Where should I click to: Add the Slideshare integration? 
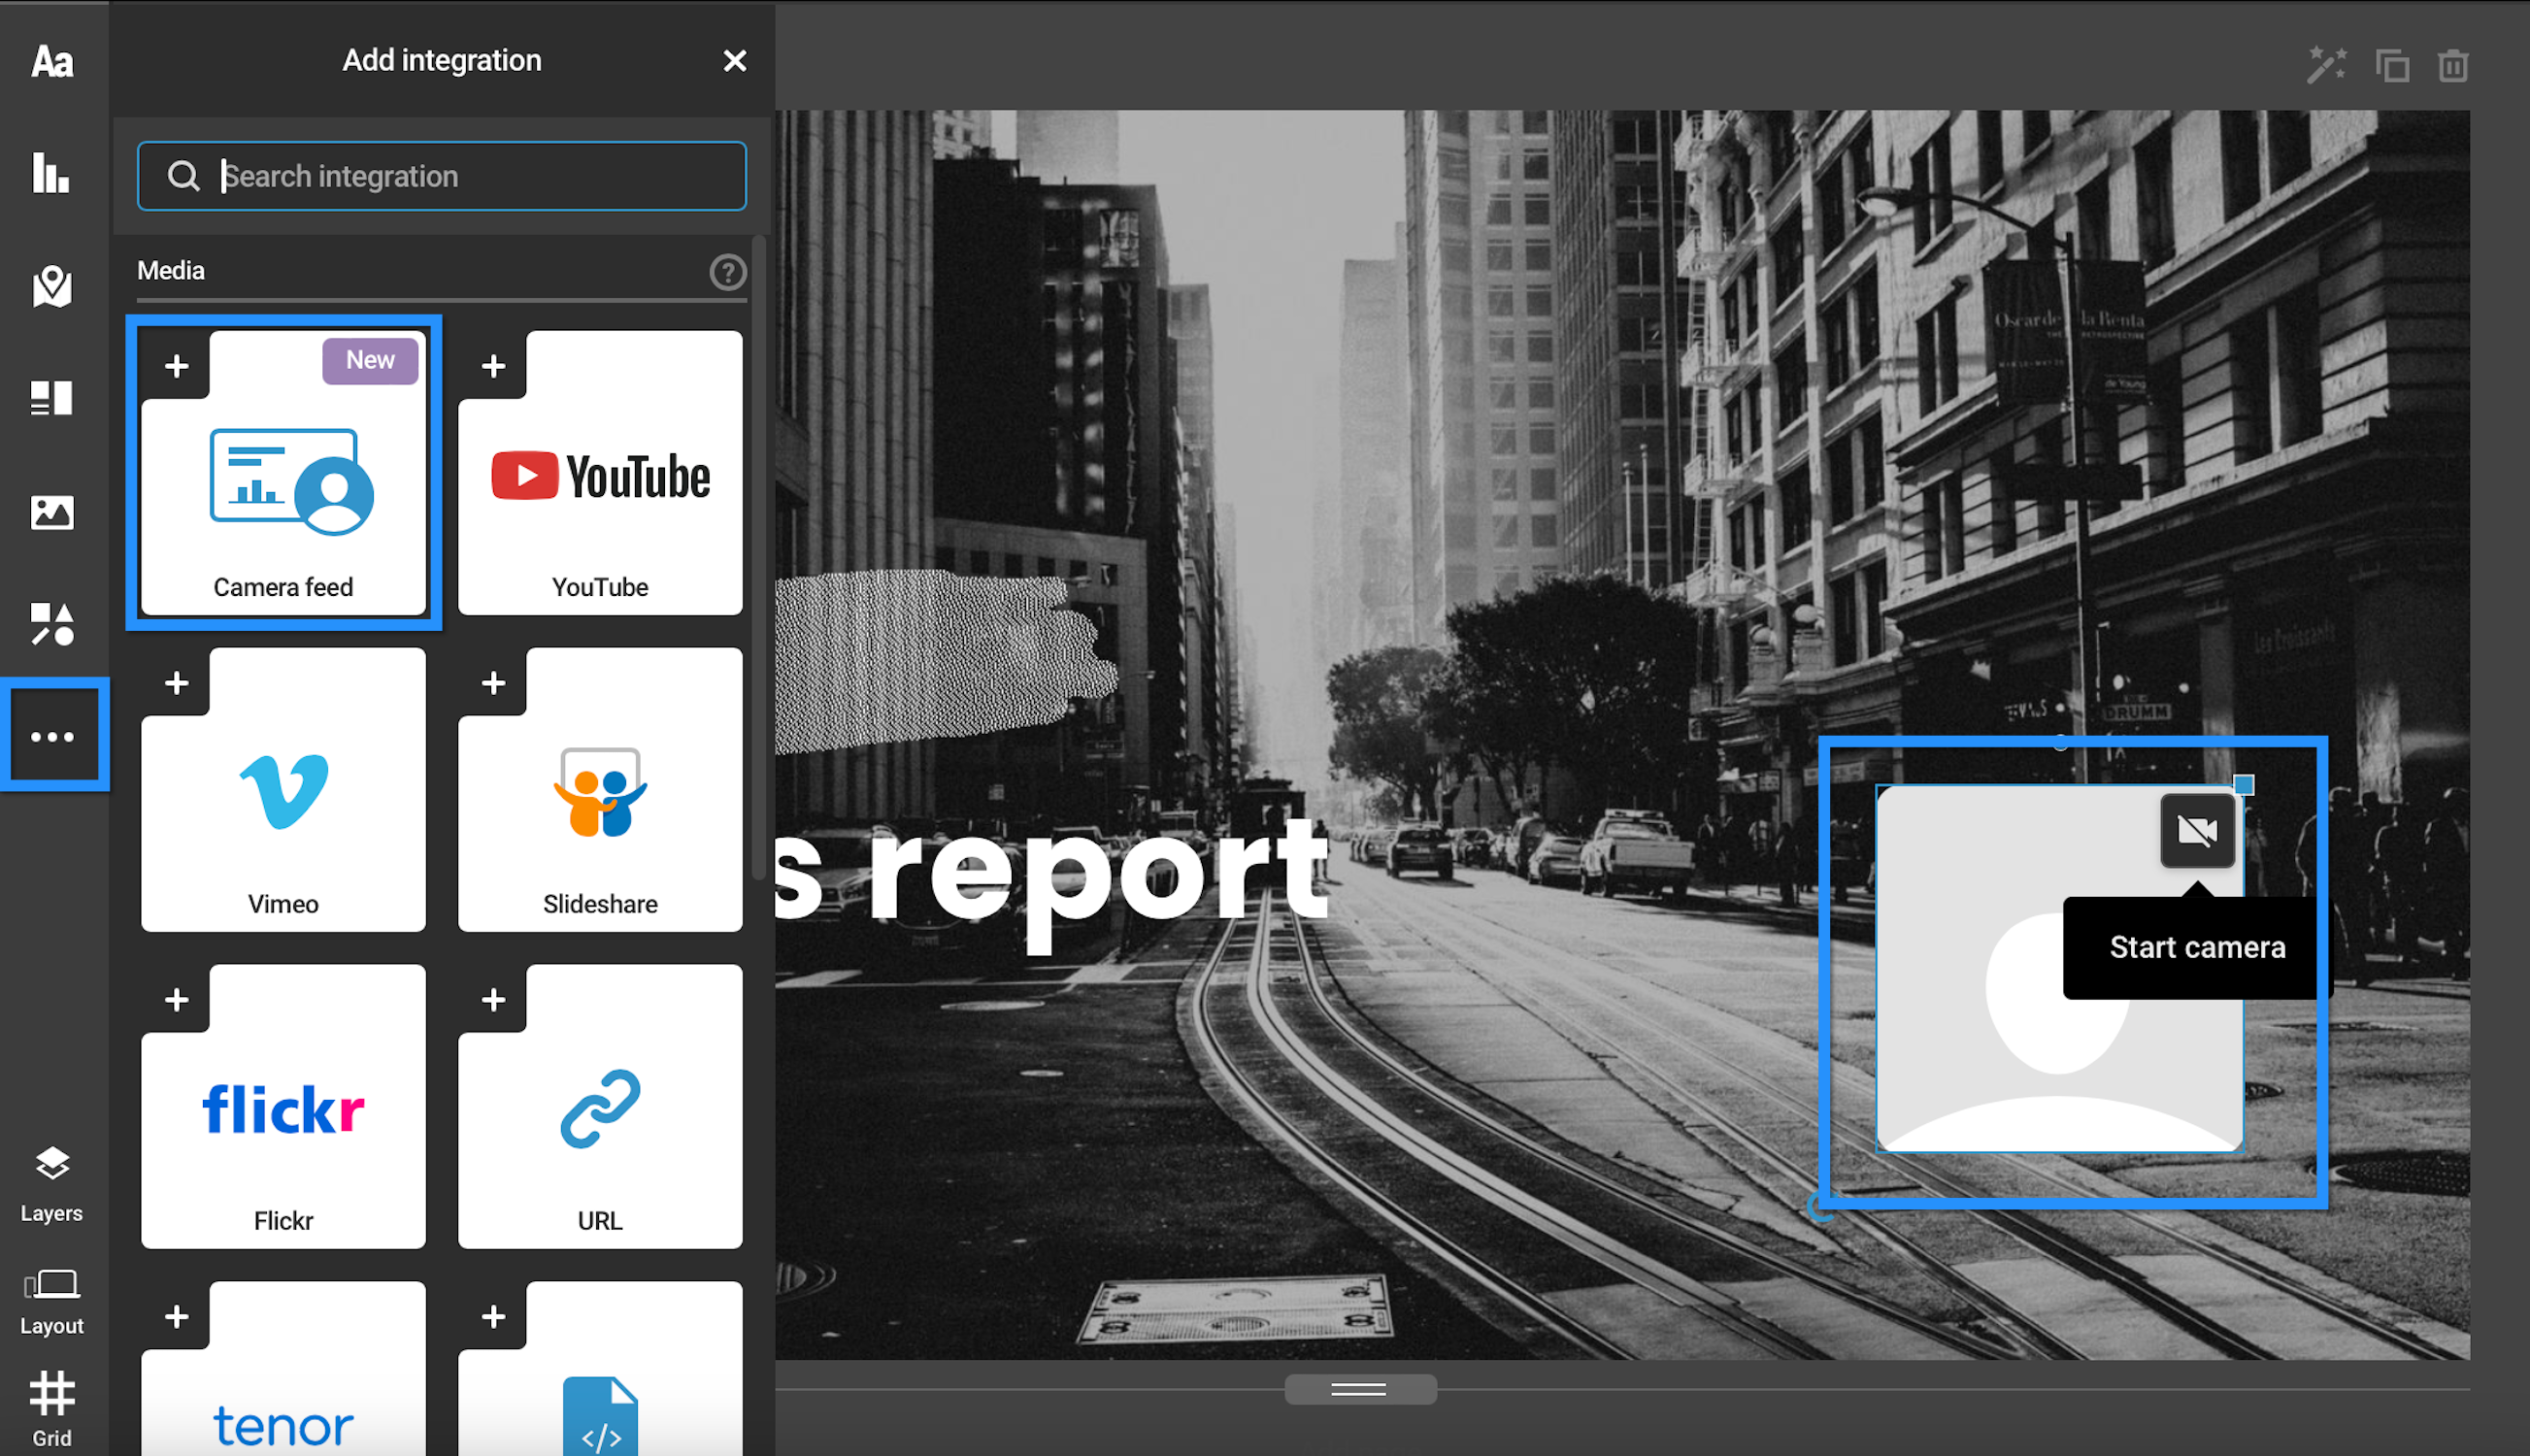pyautogui.click(x=600, y=790)
